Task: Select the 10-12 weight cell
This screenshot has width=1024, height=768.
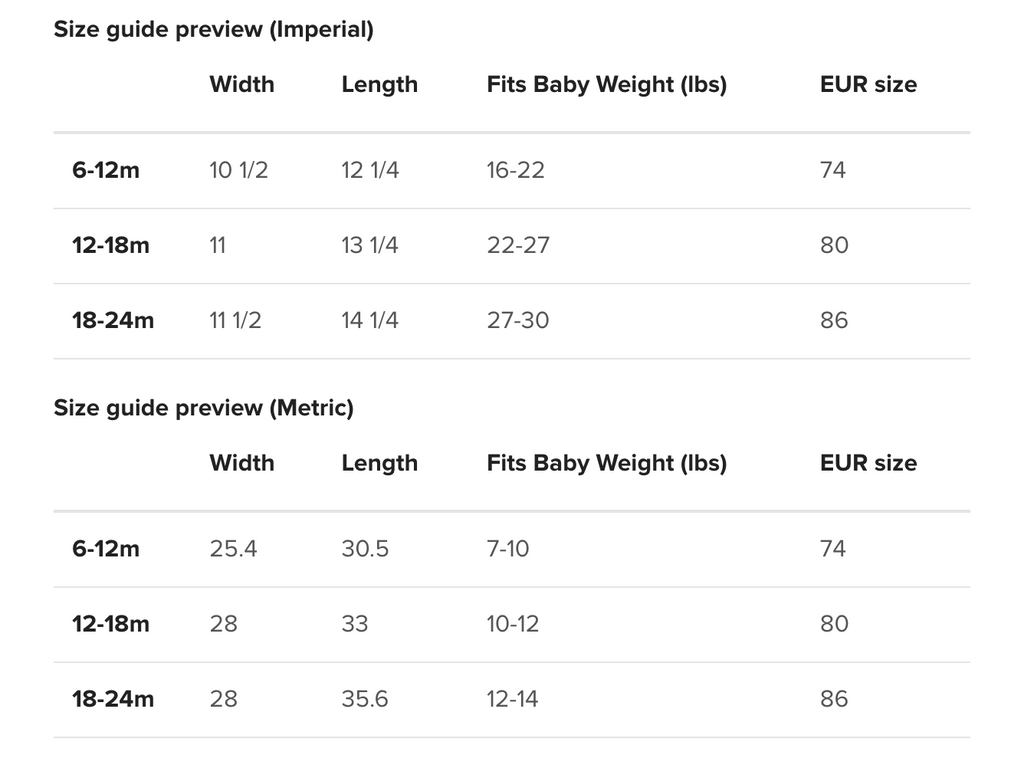Action: pos(513,624)
